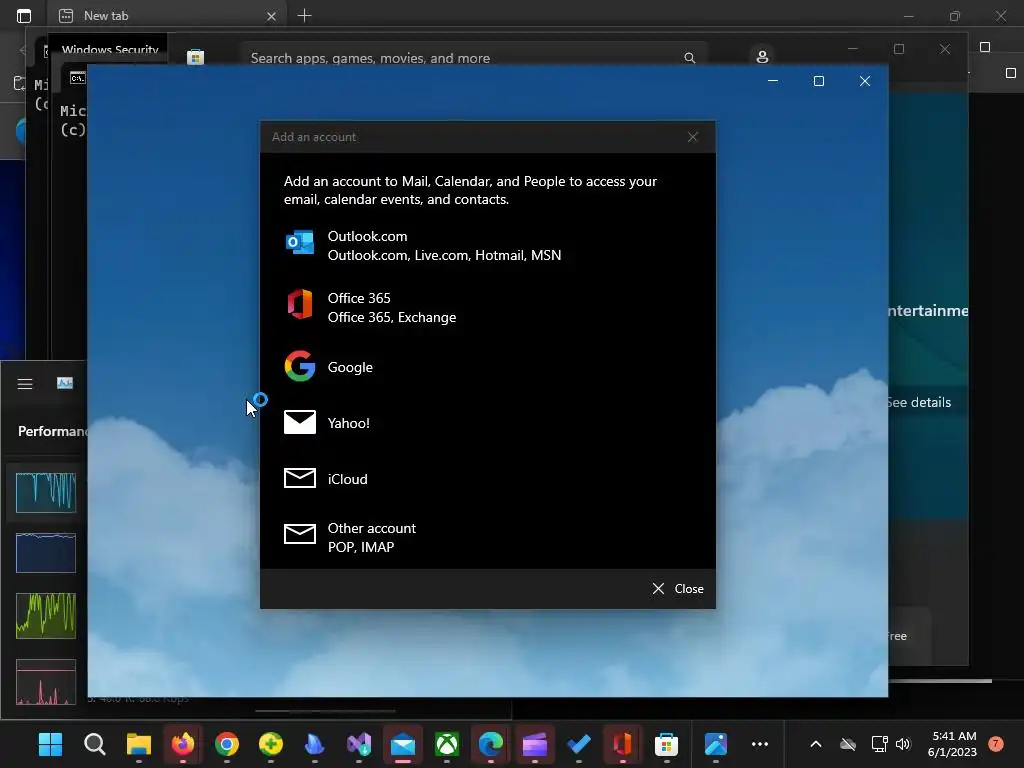This screenshot has width=1024, height=768.
Task: Minimize the Mail app window
Action: 773,81
